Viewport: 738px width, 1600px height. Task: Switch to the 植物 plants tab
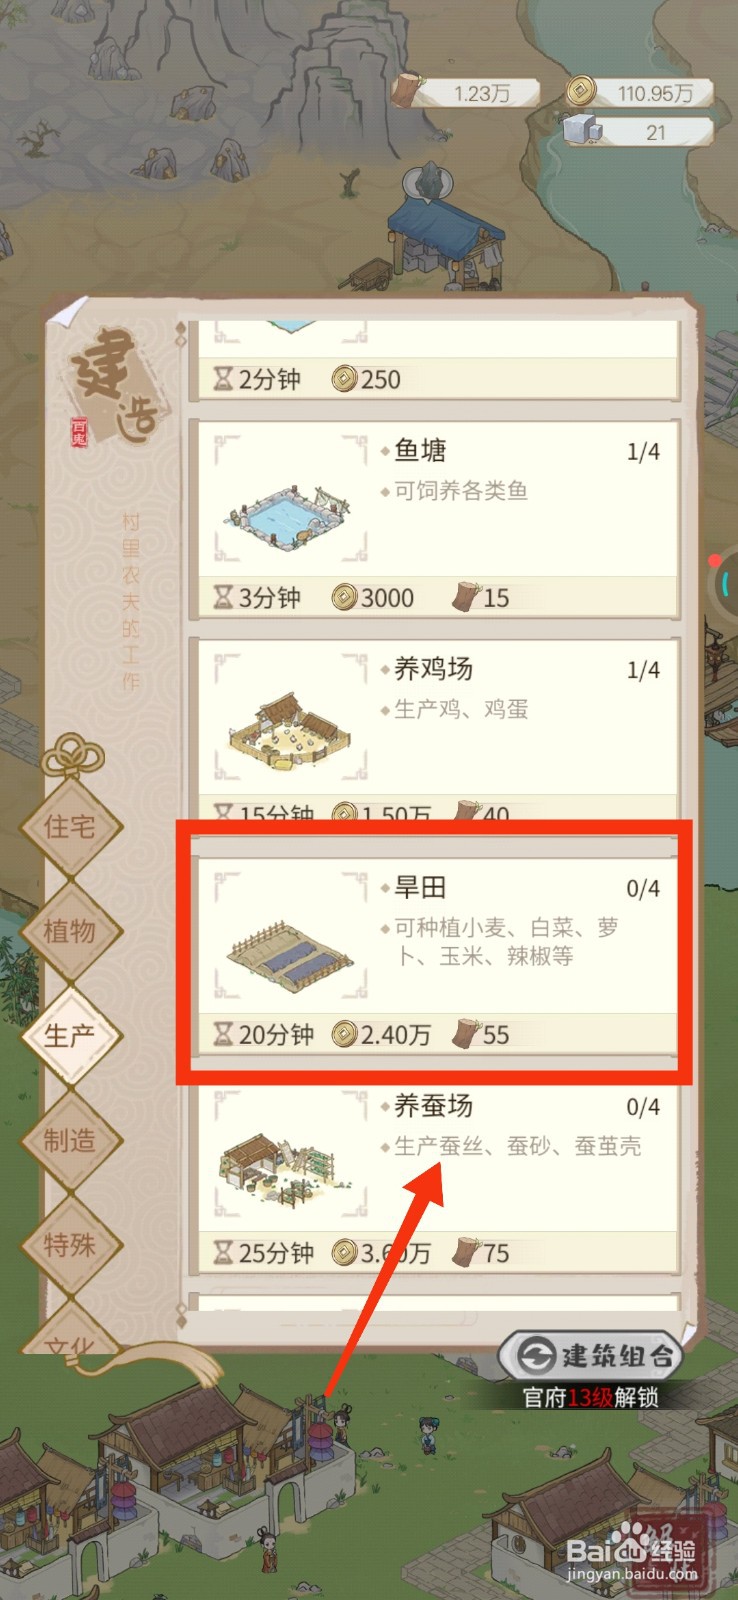pyautogui.click(x=70, y=931)
